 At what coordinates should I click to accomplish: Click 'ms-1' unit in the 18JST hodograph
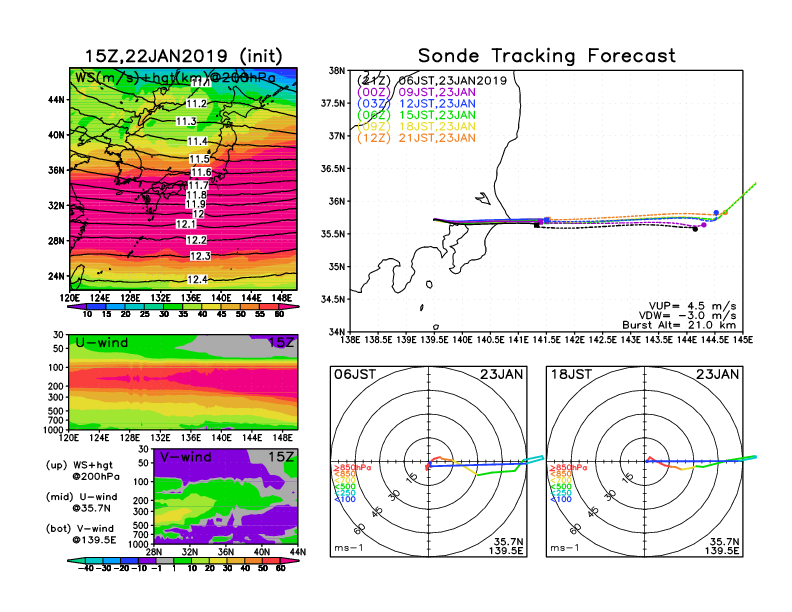[565, 548]
